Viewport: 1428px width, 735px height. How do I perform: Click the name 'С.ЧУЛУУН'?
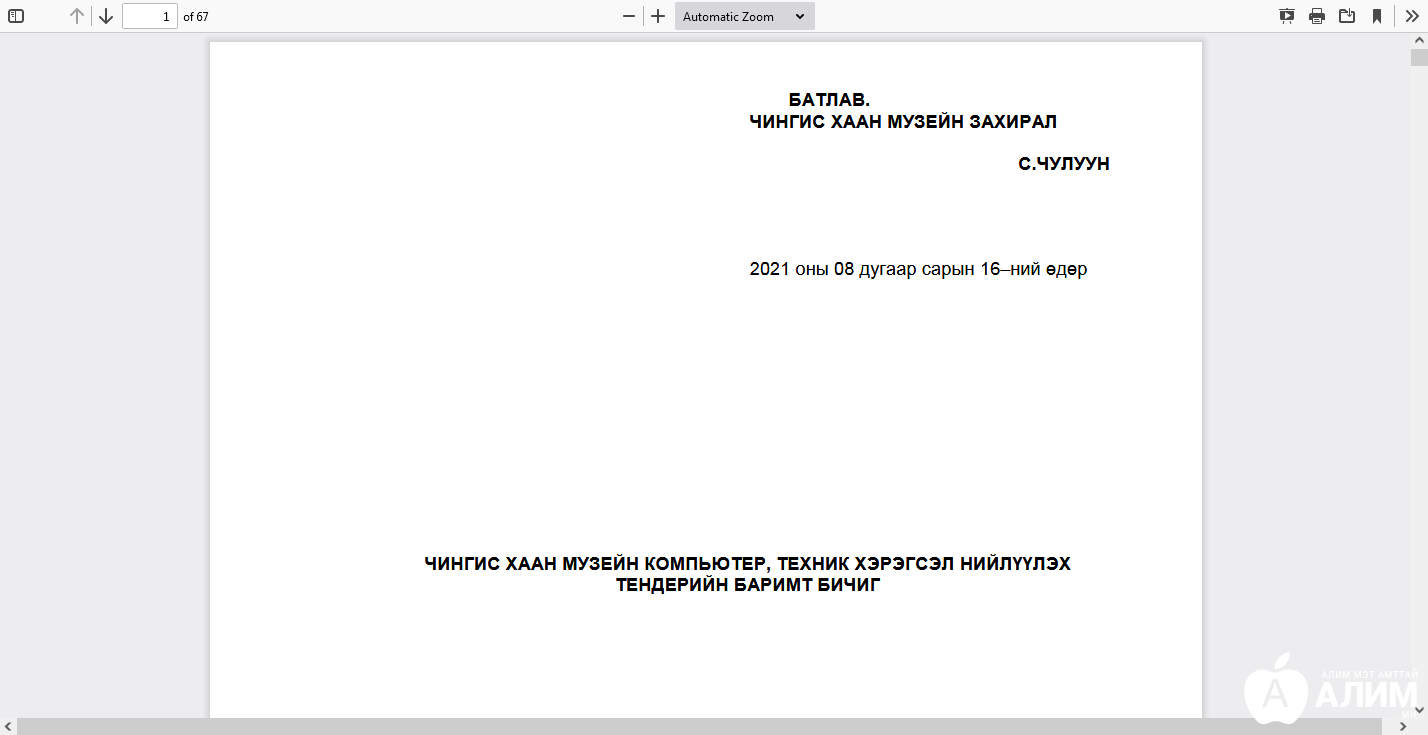tap(1064, 164)
